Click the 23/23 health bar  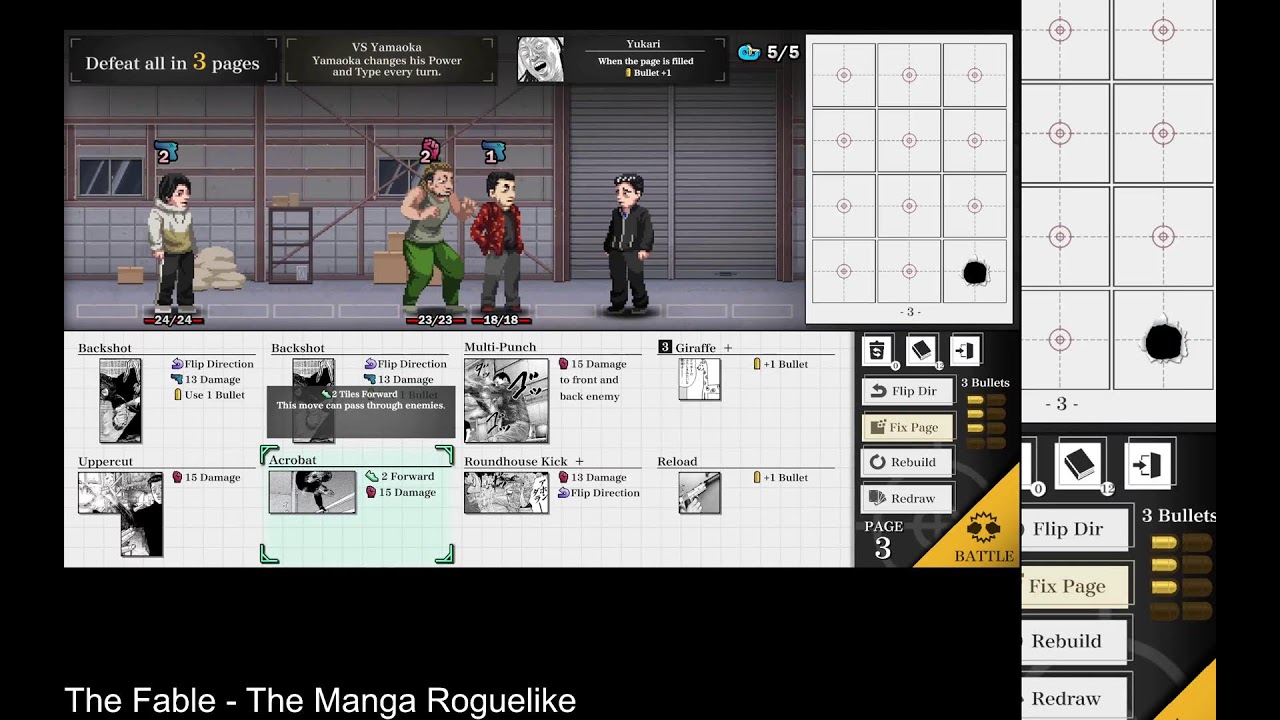point(435,320)
